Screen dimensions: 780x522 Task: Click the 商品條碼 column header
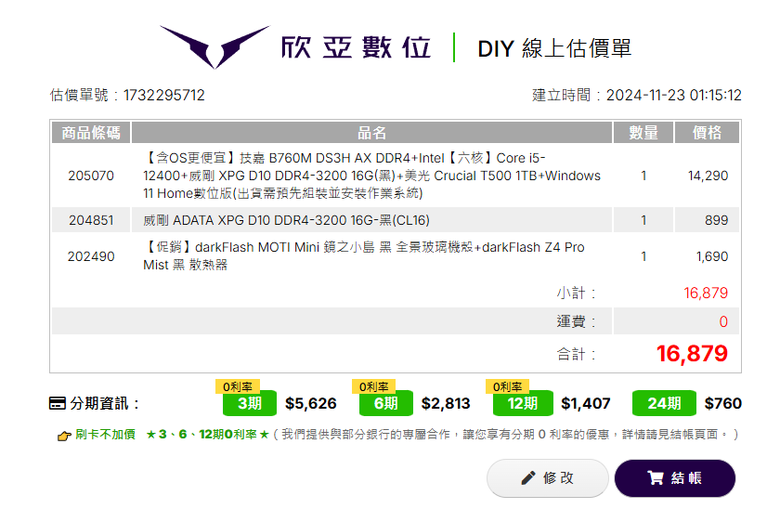click(x=91, y=133)
